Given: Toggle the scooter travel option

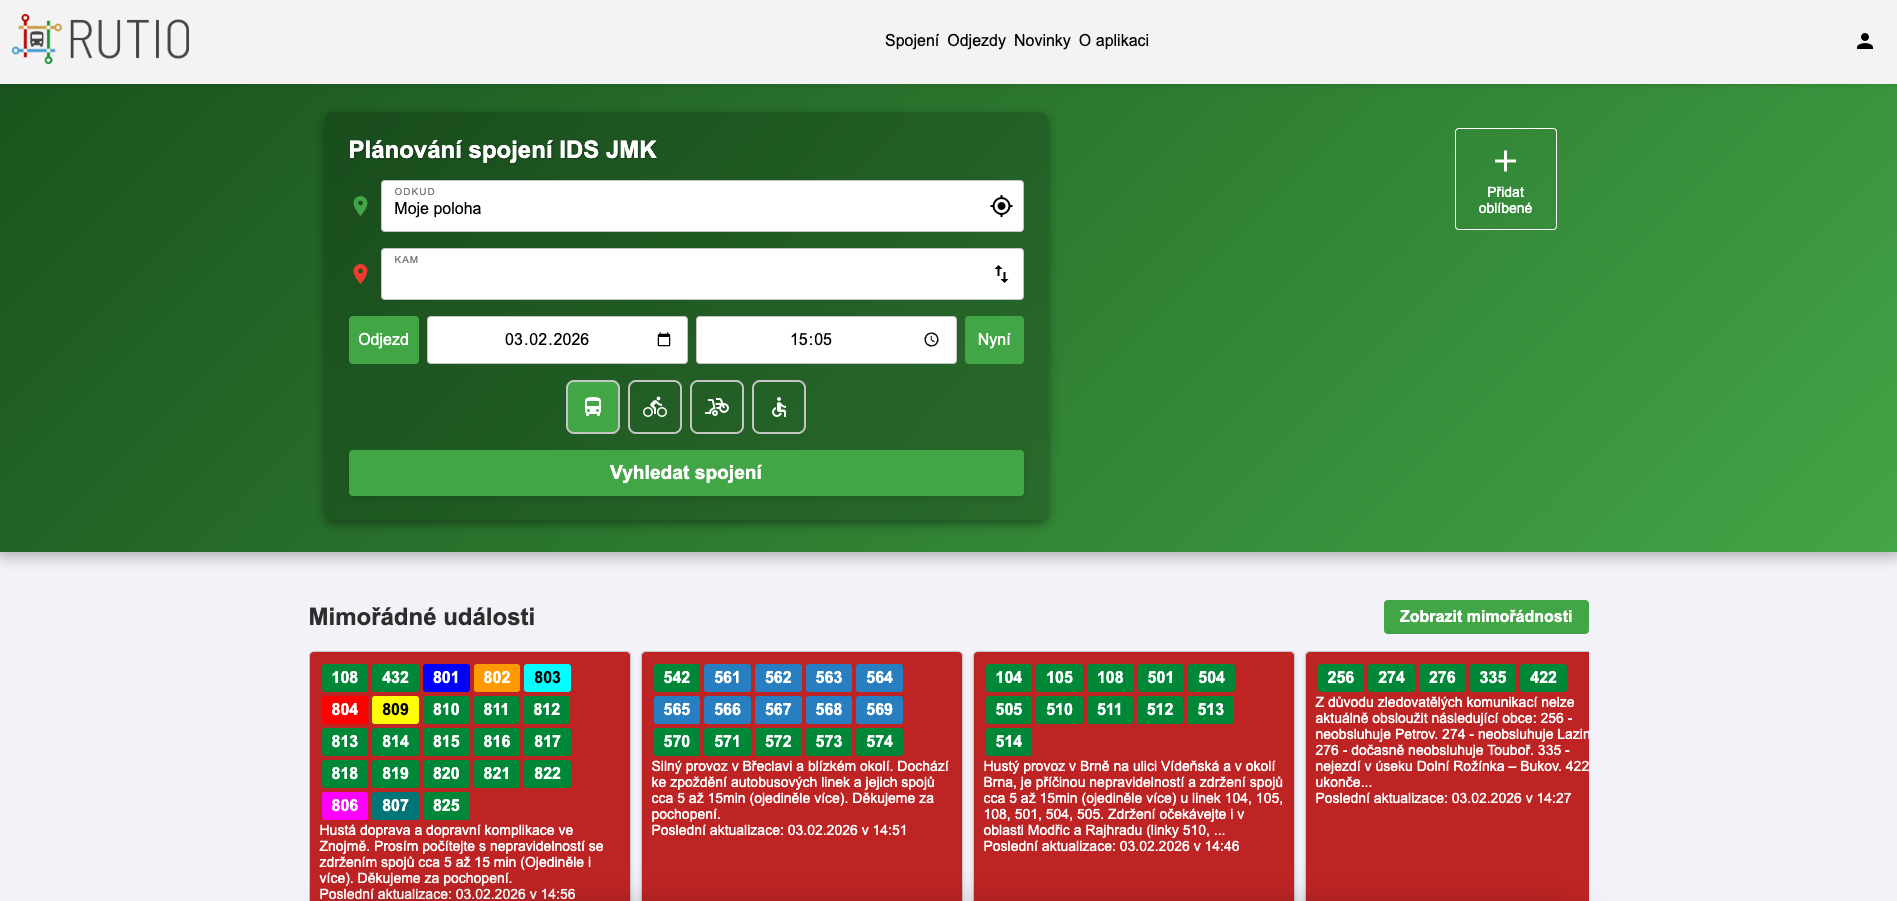Looking at the screenshot, I should [717, 407].
